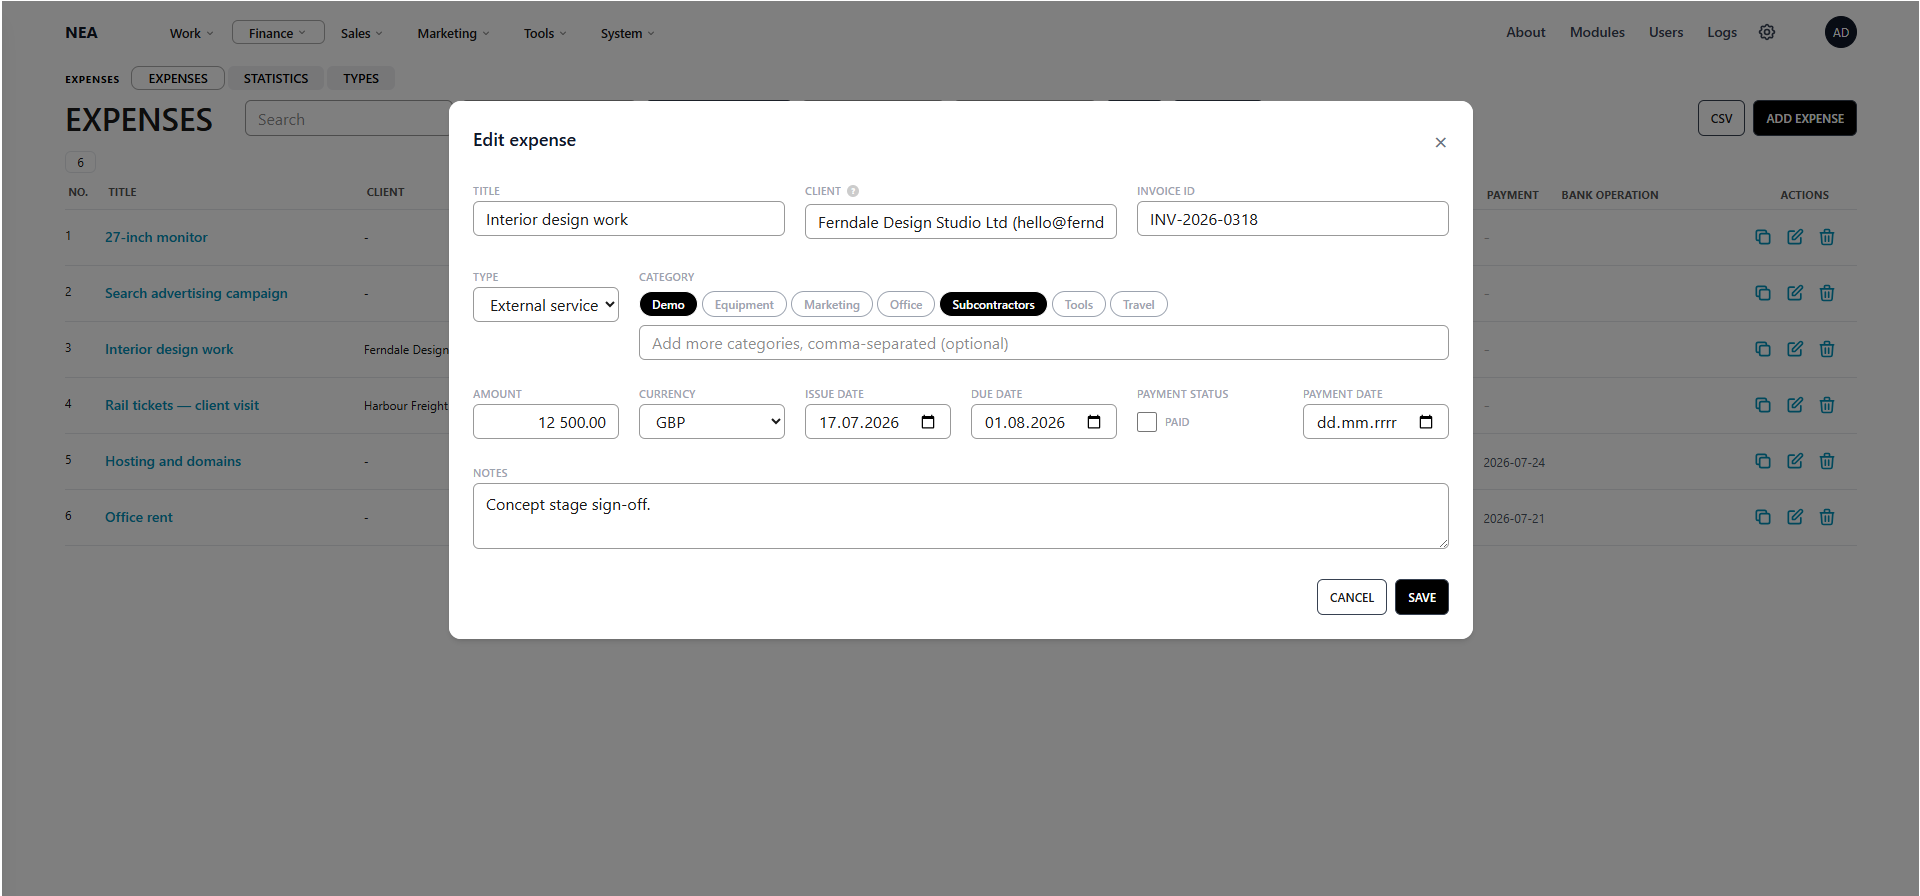Delete the Hosting and domains expense
The height and width of the screenshot is (896, 1920).
coord(1827,461)
